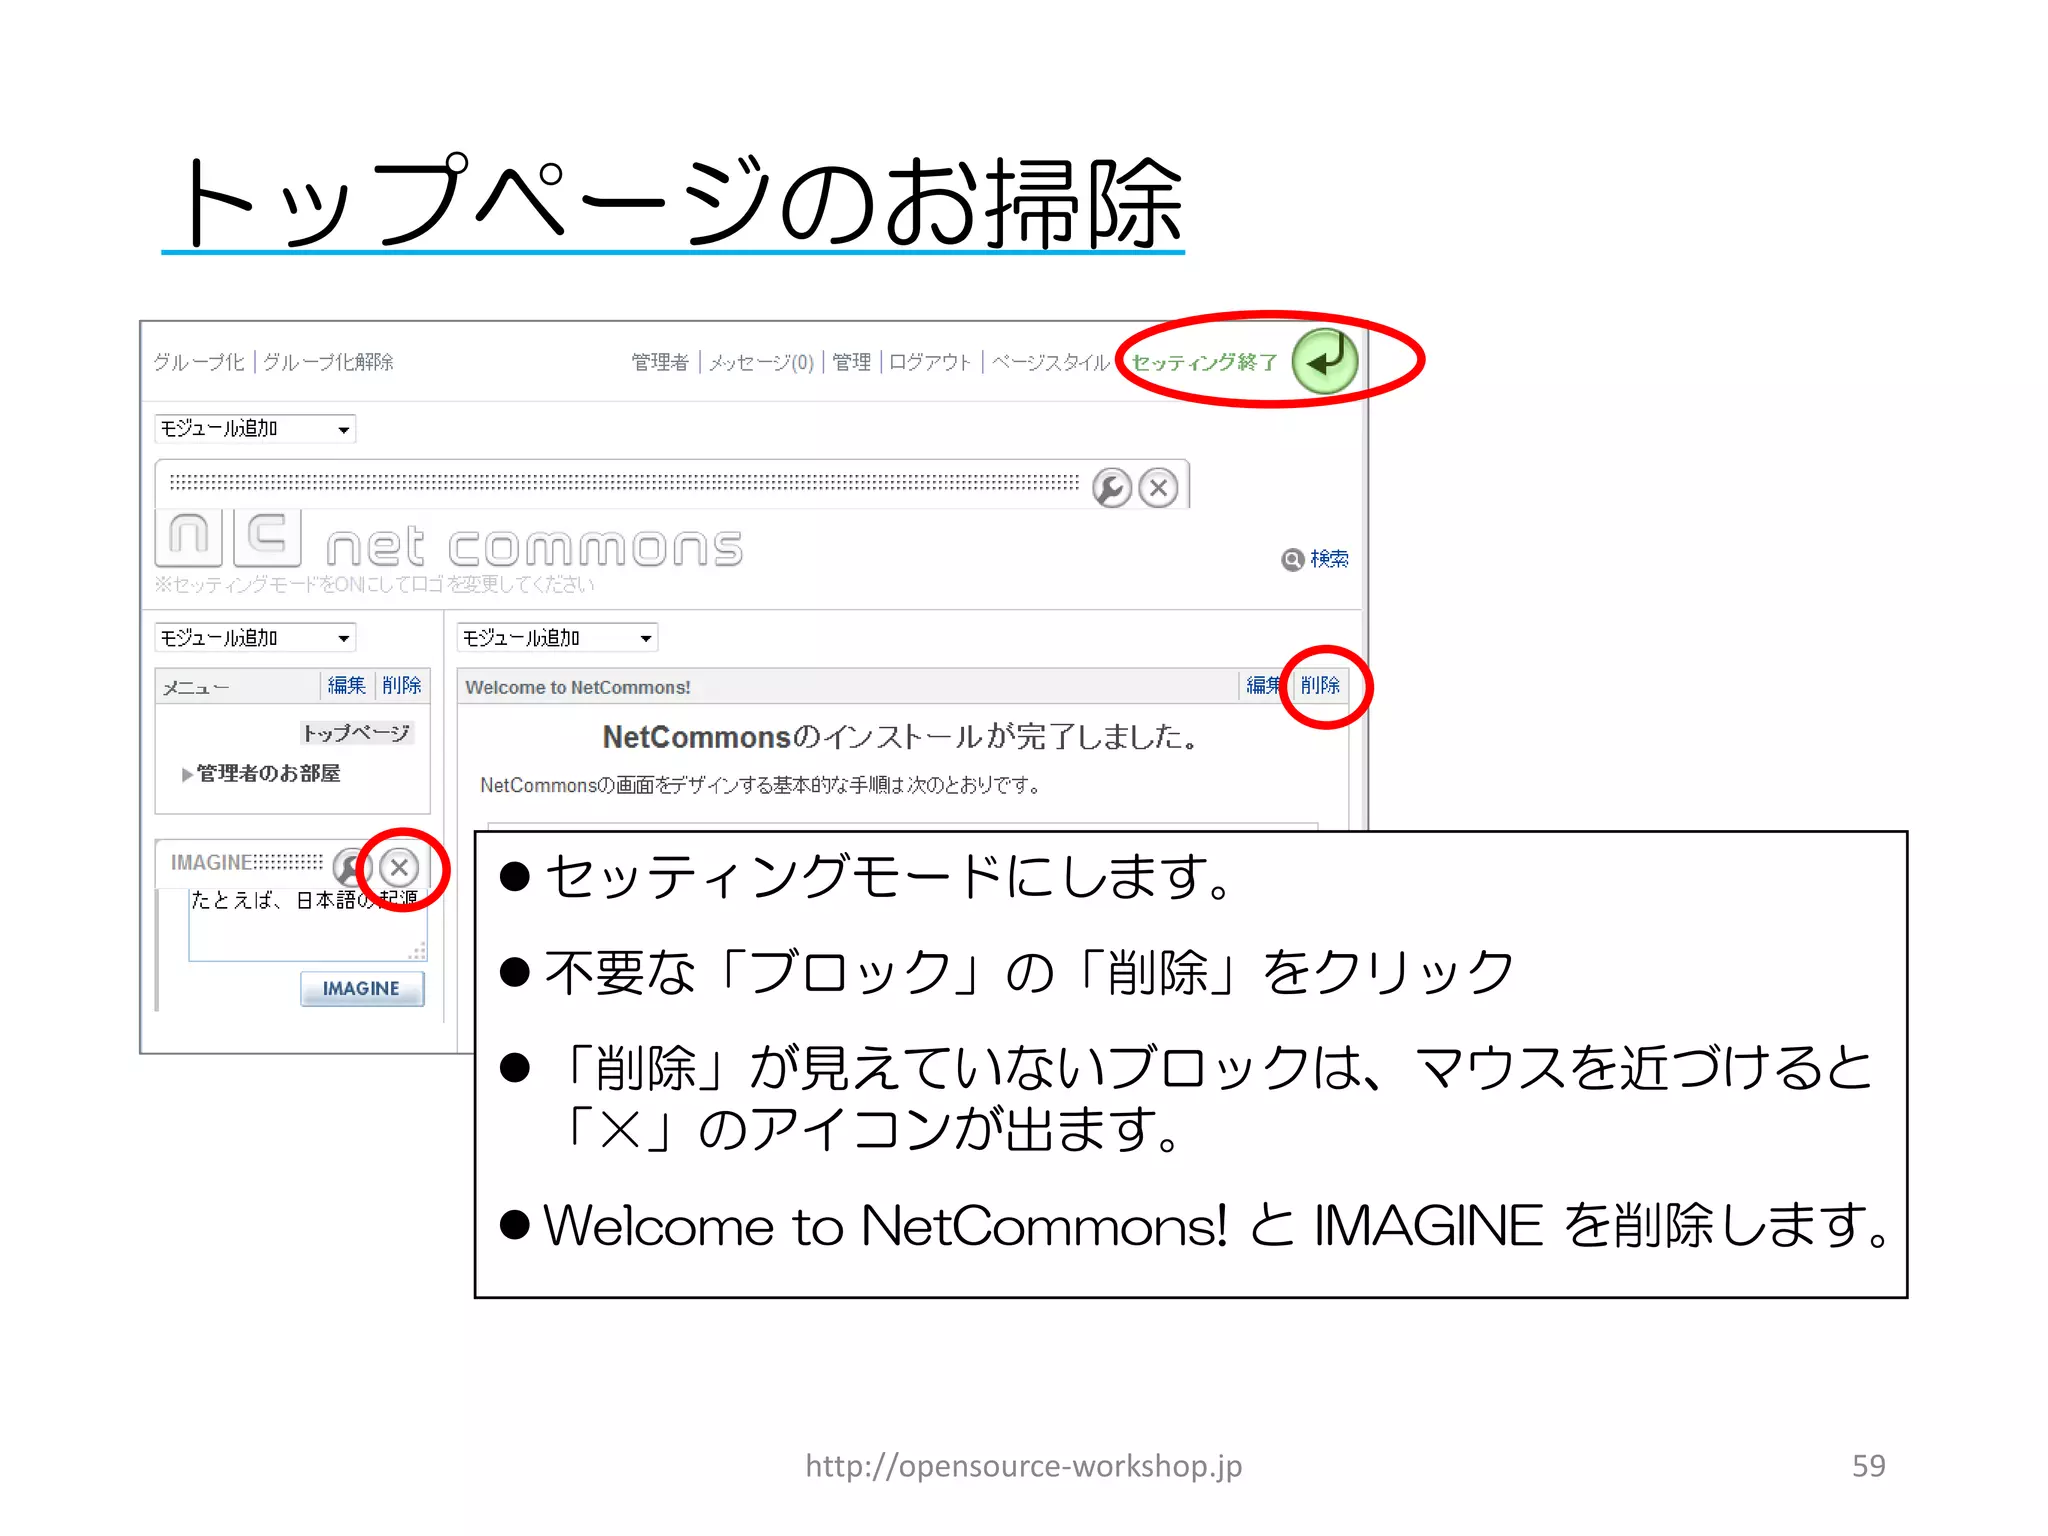This screenshot has height=1536, width=2048.
Task: Click 削除 on the Welcome to NetCommons block
Action: coord(1320,685)
